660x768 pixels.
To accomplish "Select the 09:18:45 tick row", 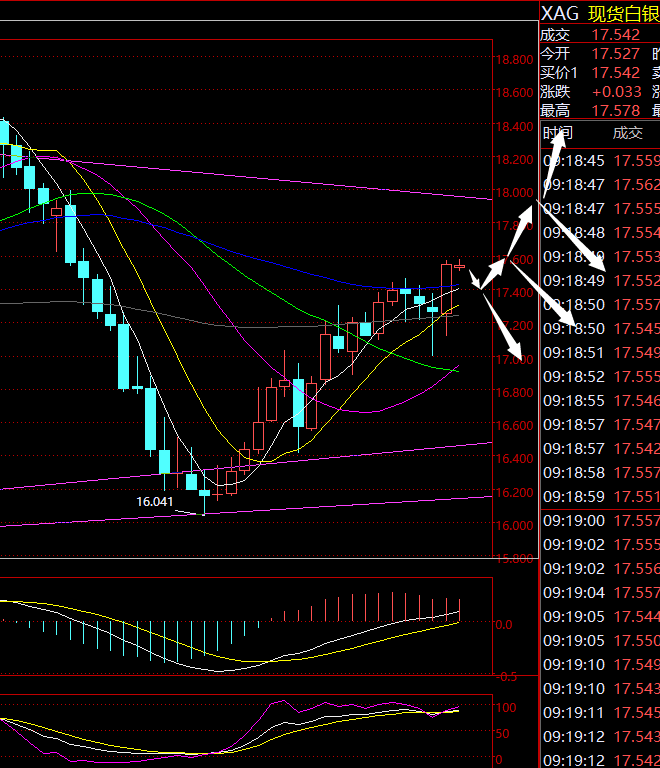I will pyautogui.click(x=598, y=161).
